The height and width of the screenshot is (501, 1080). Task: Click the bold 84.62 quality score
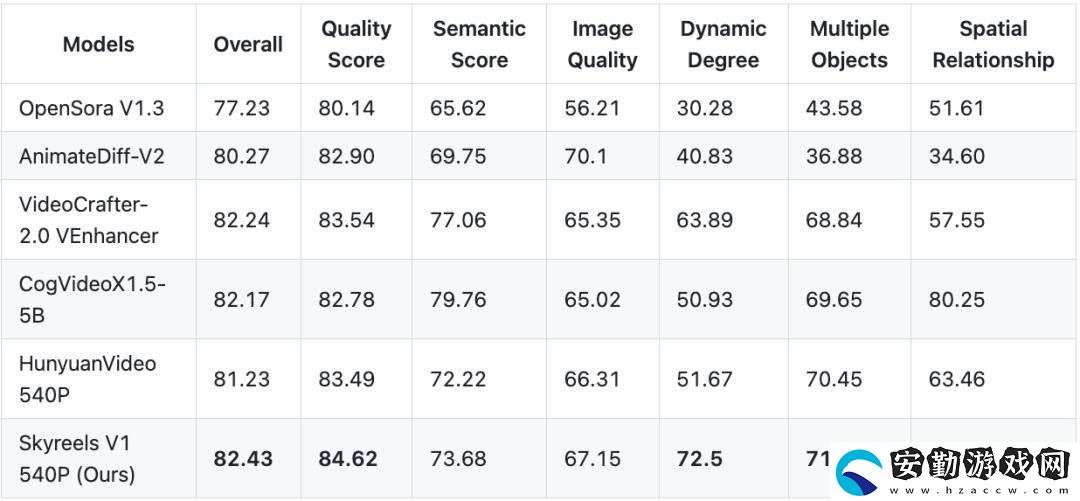tap(348, 459)
